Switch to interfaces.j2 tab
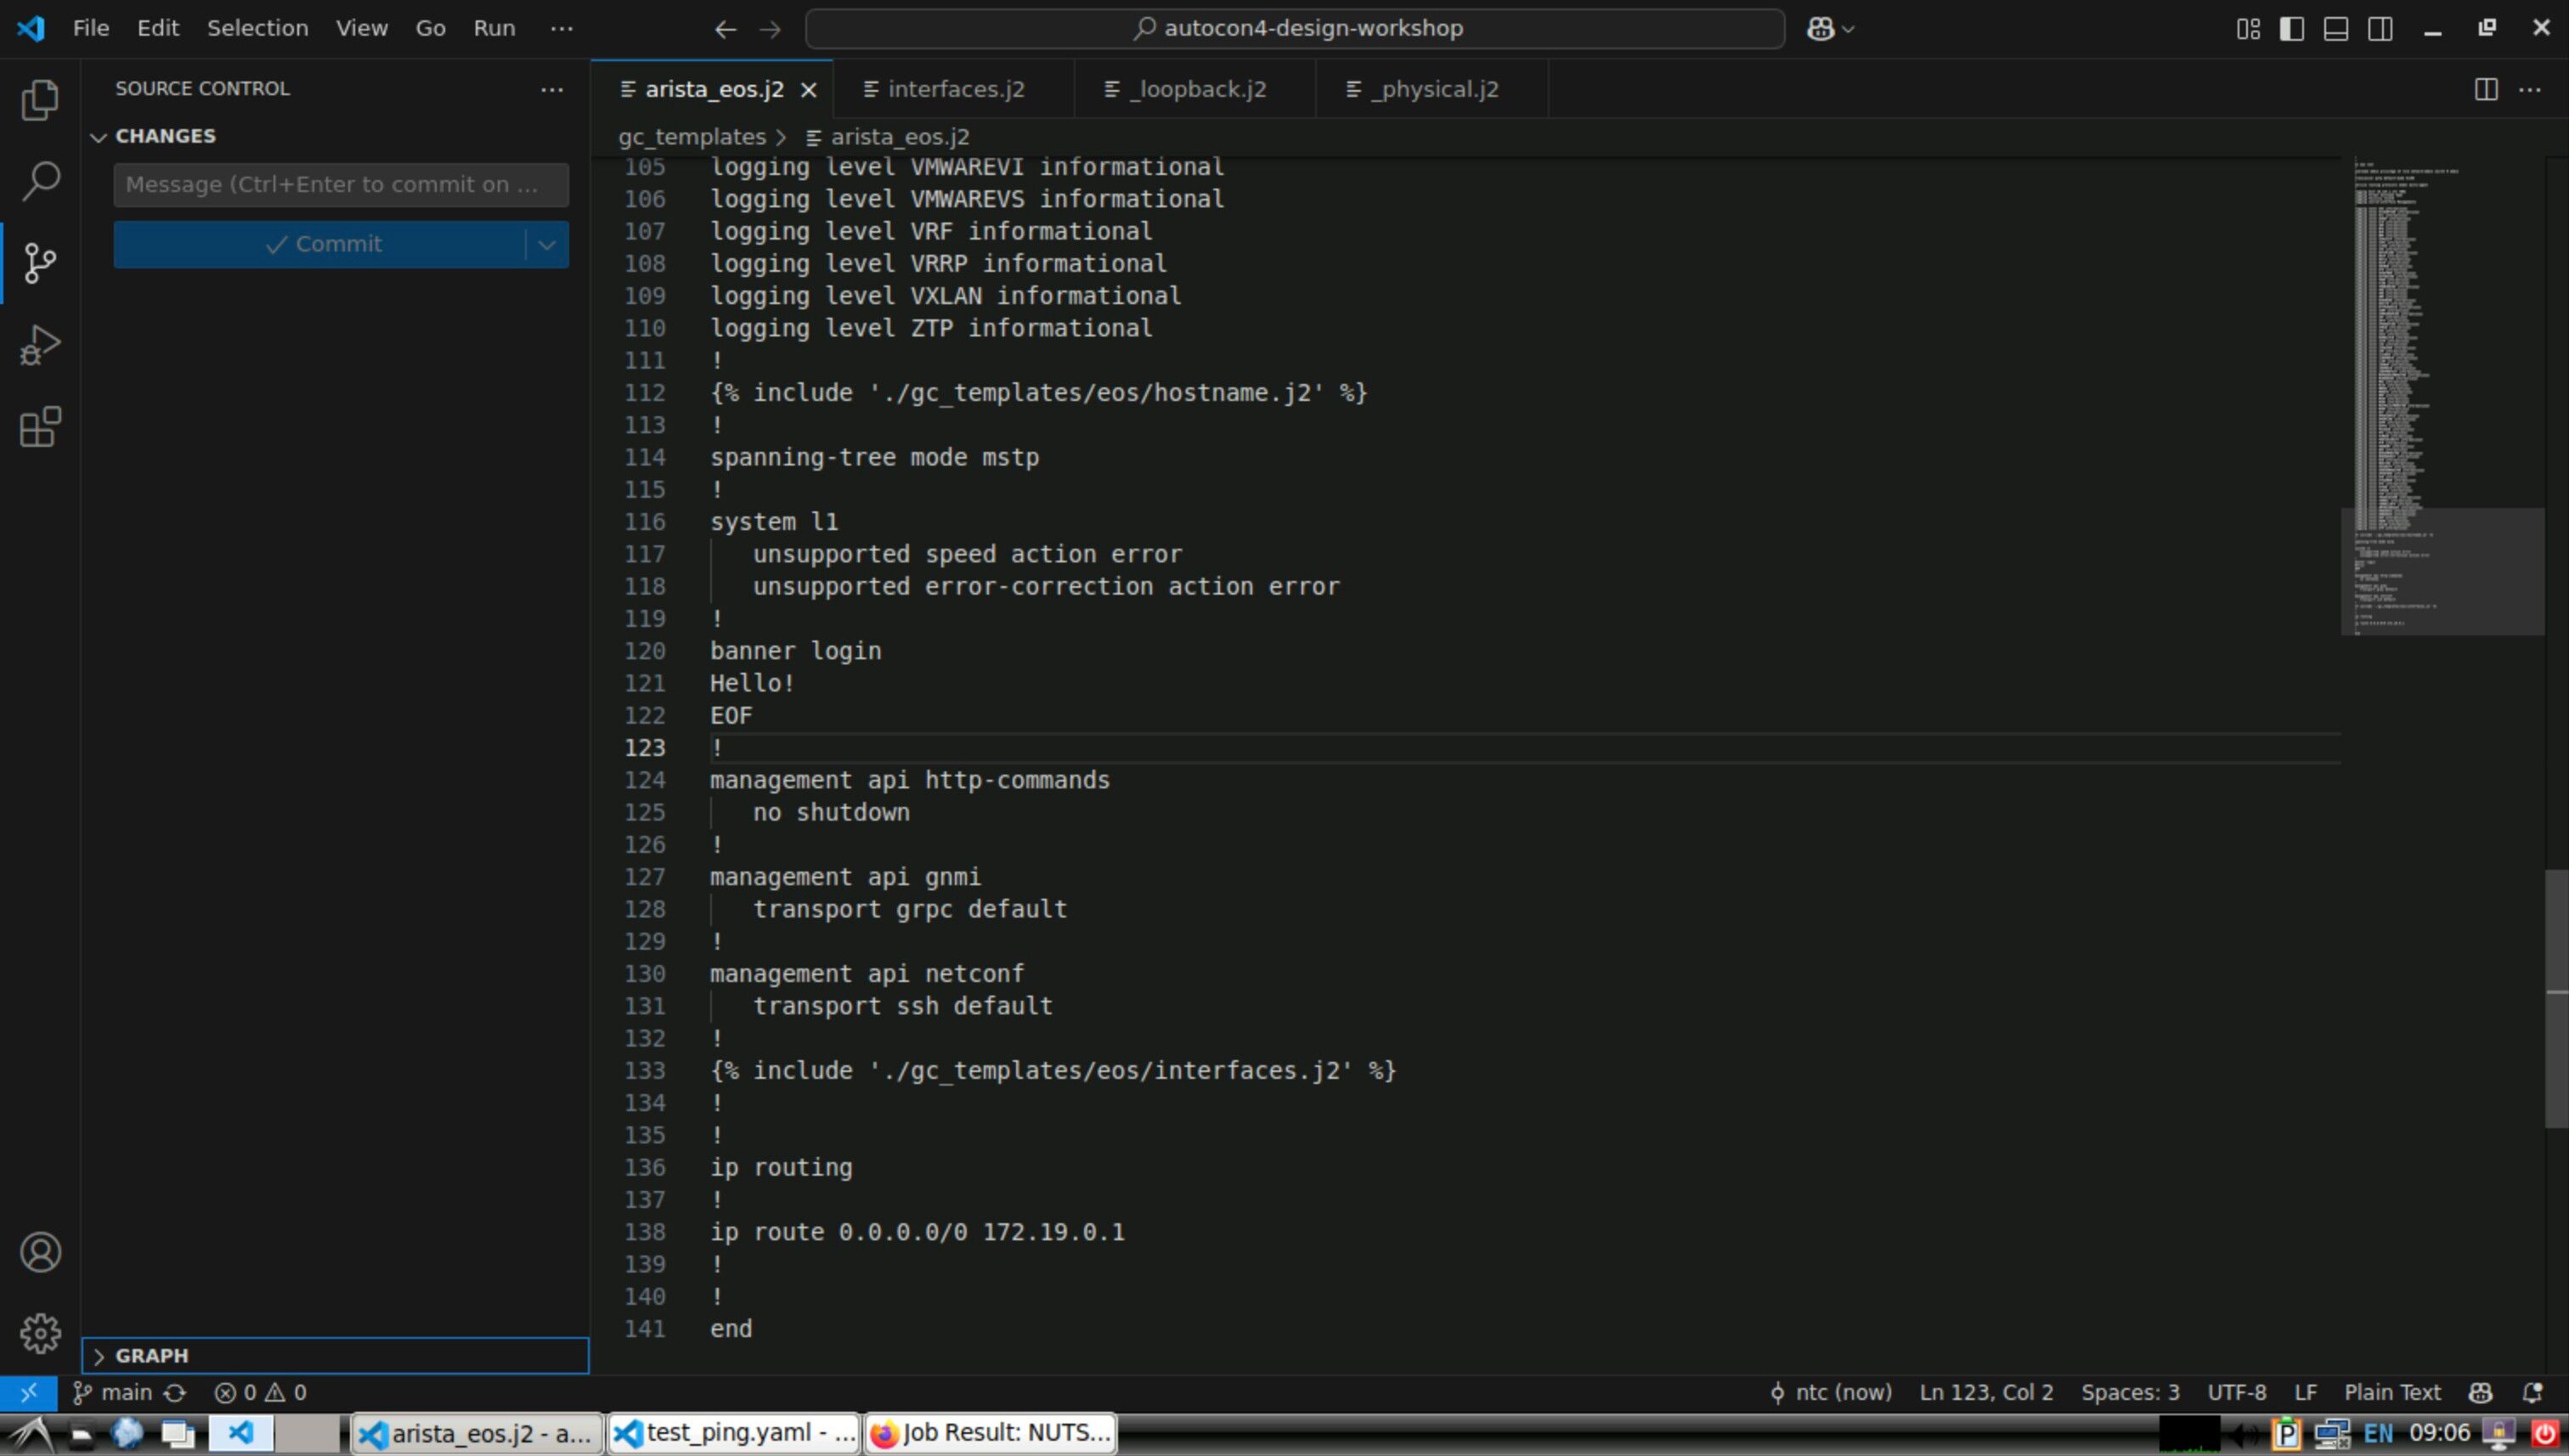 tap(955, 89)
